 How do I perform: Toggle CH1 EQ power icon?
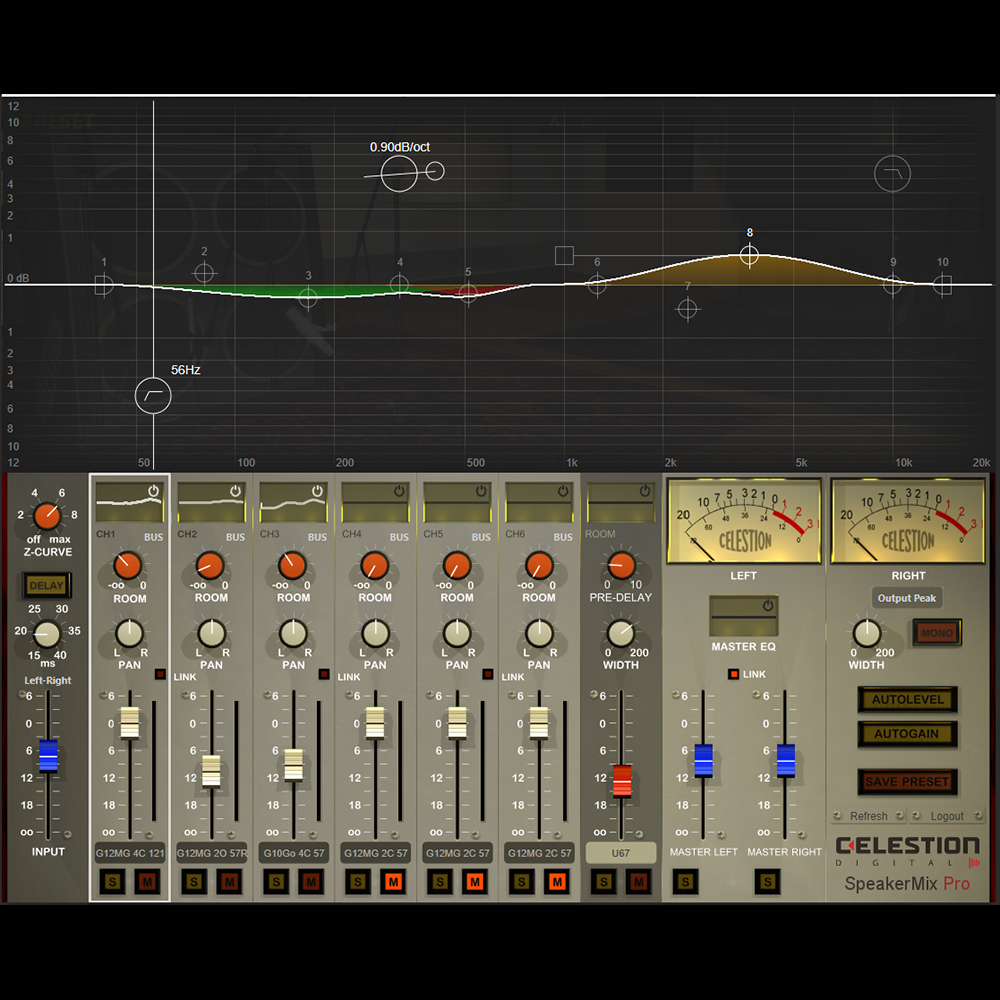tap(154, 491)
